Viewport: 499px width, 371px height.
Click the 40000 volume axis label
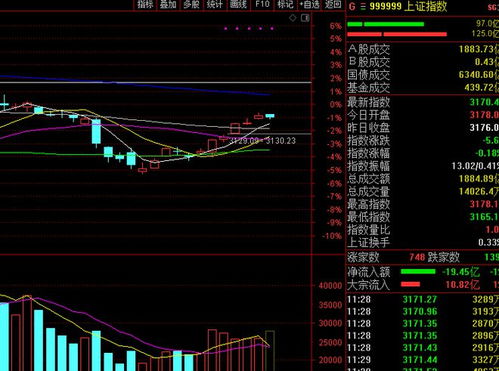coord(330,286)
